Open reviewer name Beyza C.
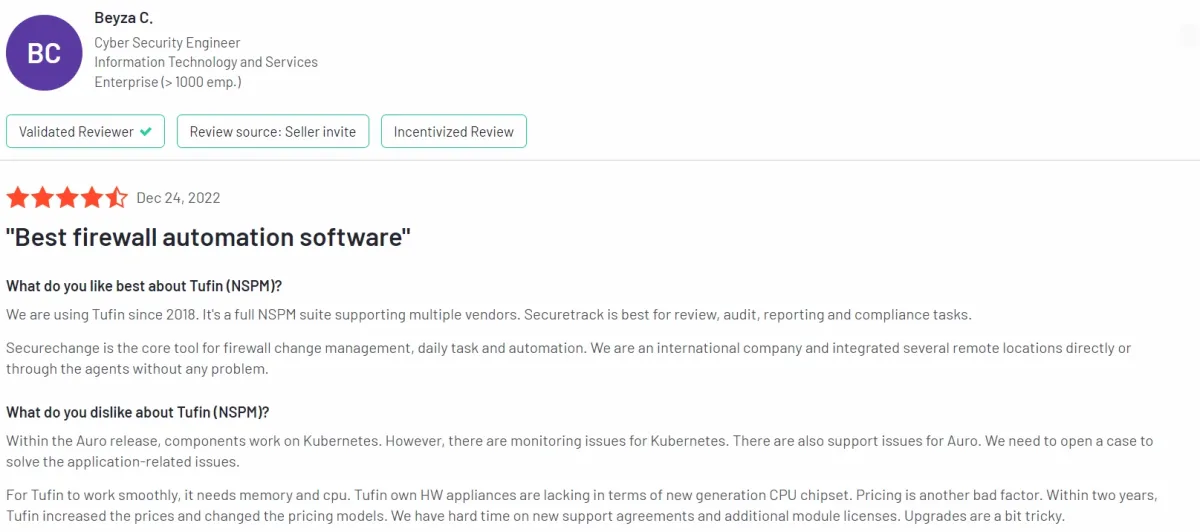This screenshot has width=1200, height=532. [x=123, y=18]
